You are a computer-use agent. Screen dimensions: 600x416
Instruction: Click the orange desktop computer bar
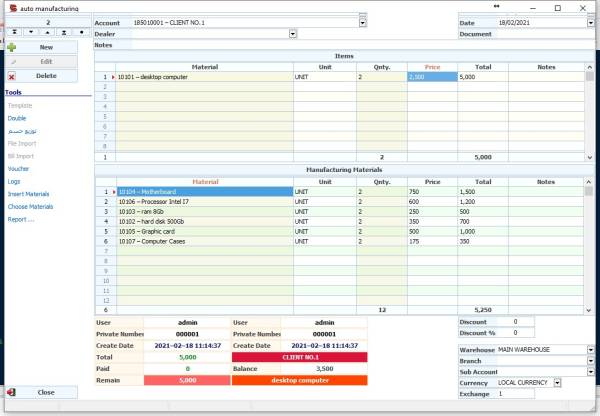point(300,380)
